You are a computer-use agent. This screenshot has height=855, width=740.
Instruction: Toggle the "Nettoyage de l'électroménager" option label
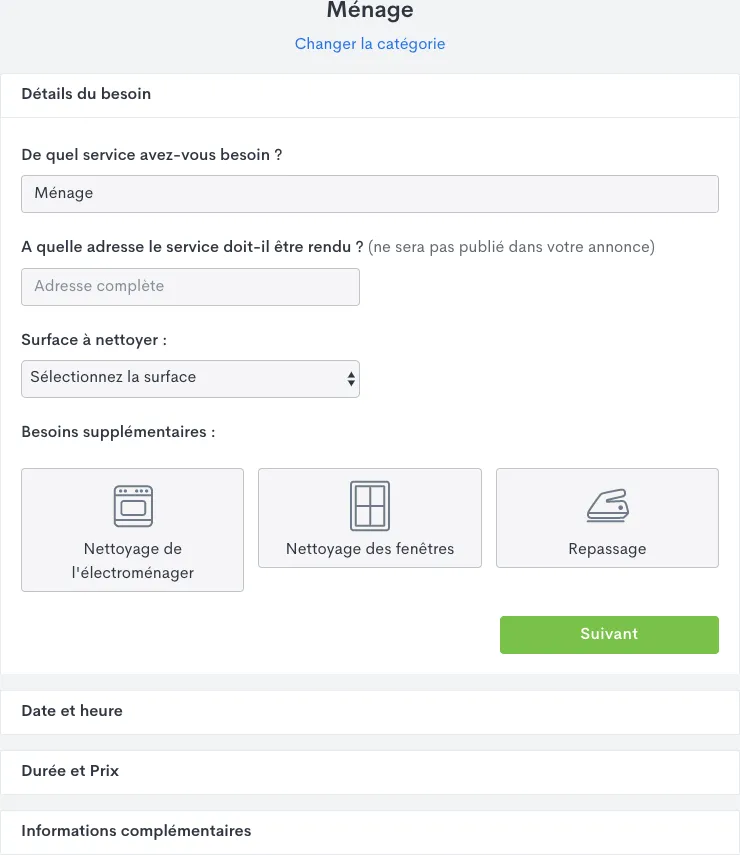[x=132, y=561]
